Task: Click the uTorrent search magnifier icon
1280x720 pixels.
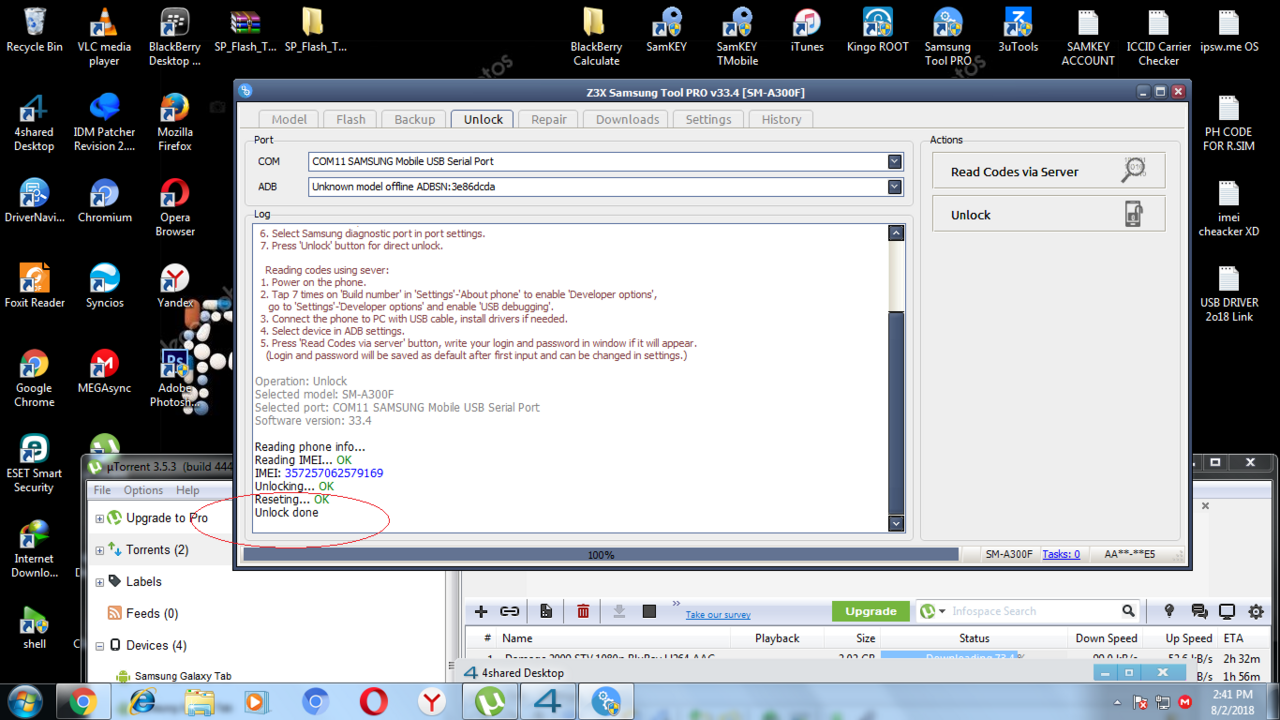Action: point(1128,611)
